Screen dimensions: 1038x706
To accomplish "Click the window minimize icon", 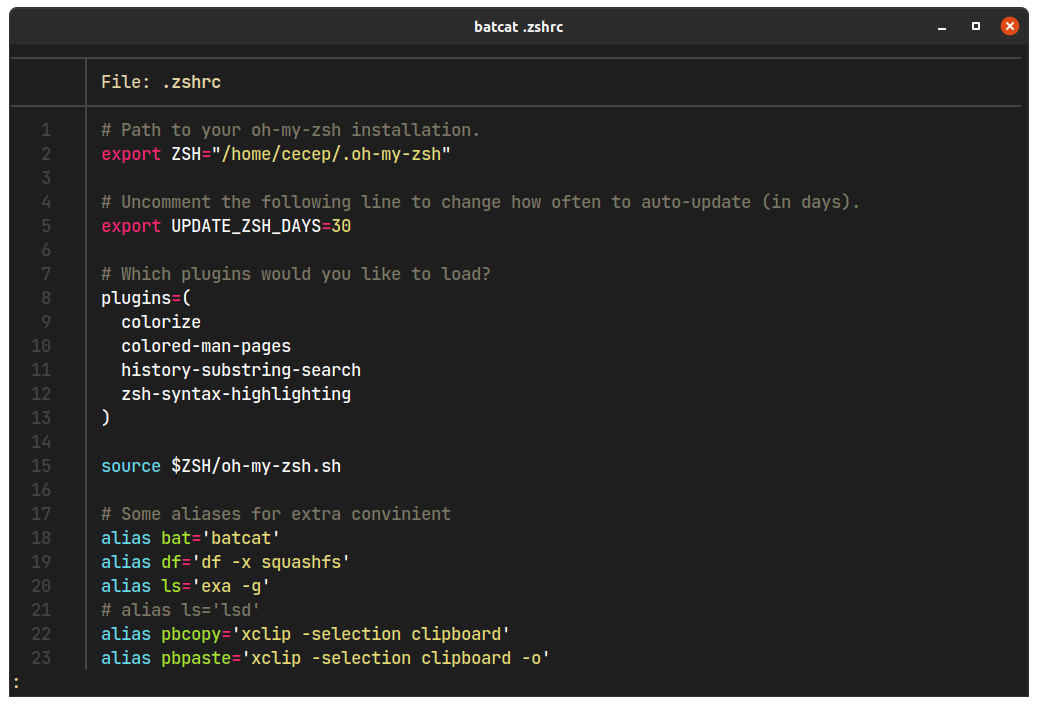I will (941, 27).
